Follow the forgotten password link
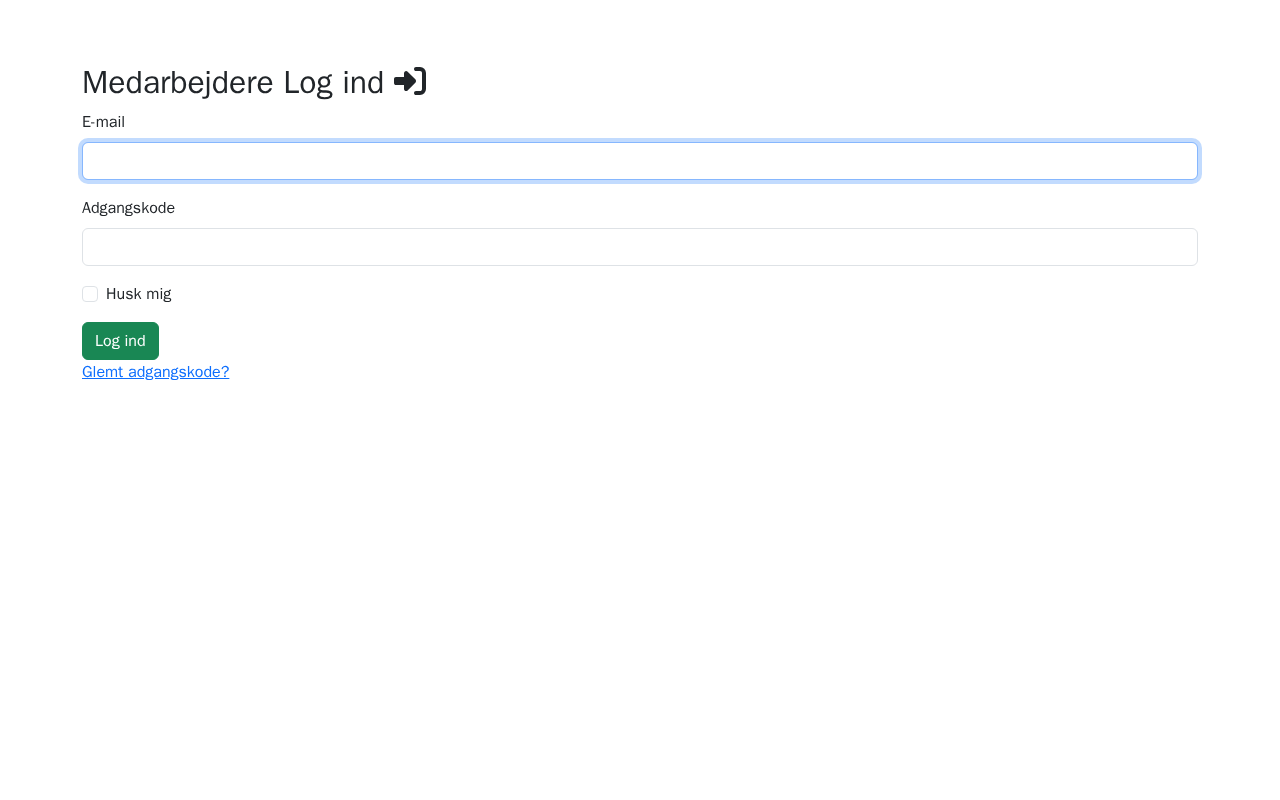 click(x=155, y=372)
